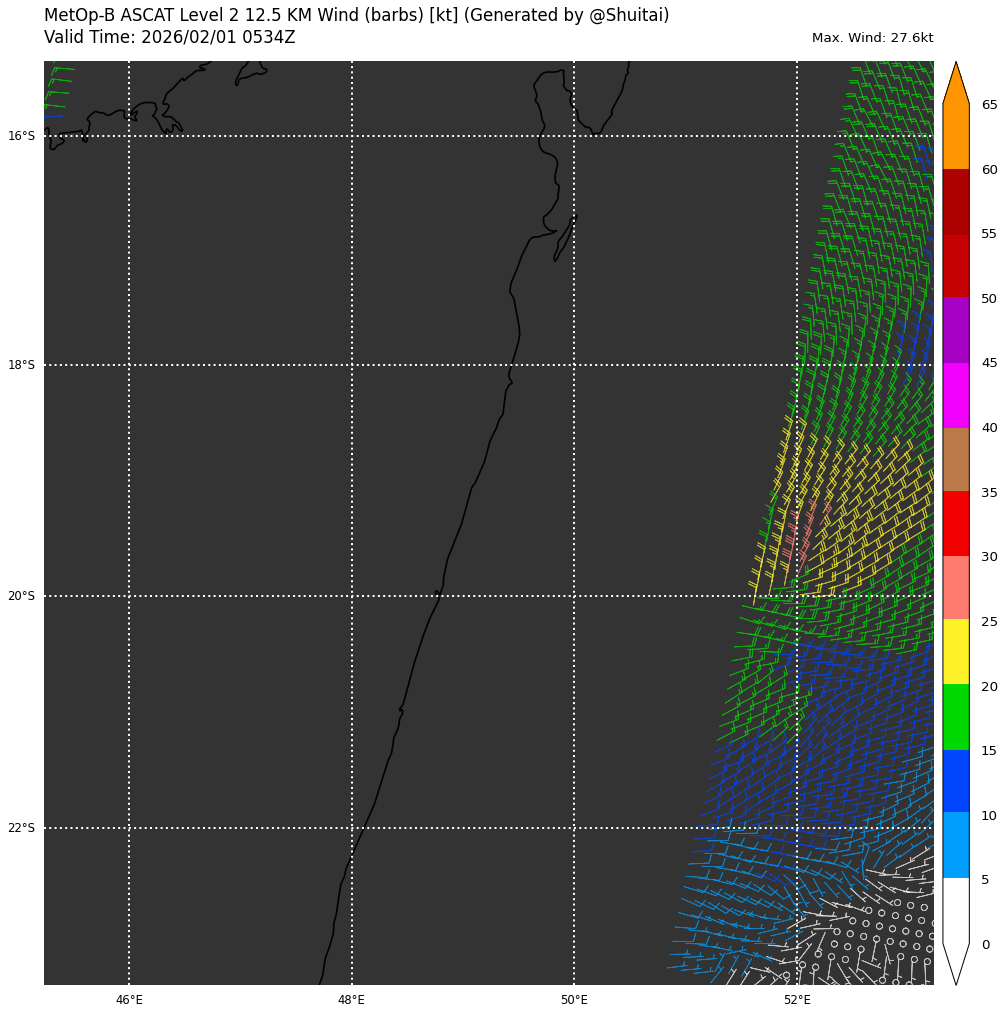Select the purple 45-50 kt colorbar band
The image size is (1005, 1014).
pyautogui.click(x=955, y=330)
